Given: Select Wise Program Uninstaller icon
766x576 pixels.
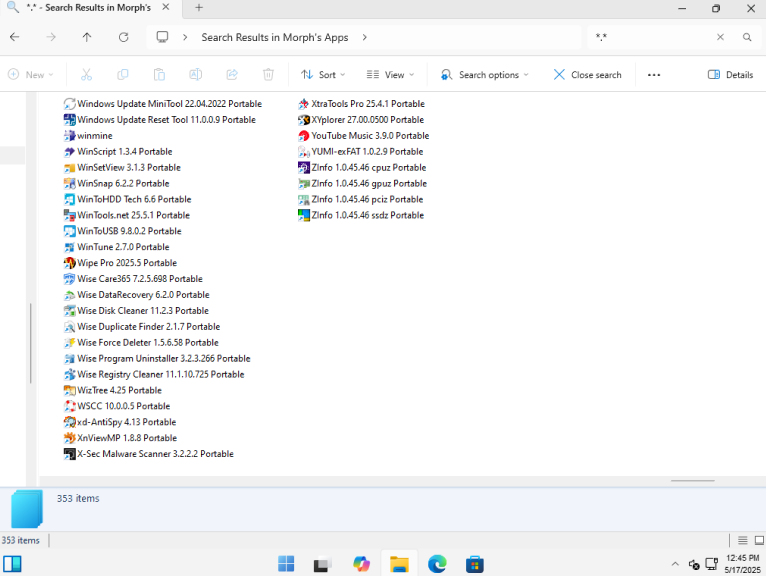Looking at the screenshot, I should click(69, 359).
